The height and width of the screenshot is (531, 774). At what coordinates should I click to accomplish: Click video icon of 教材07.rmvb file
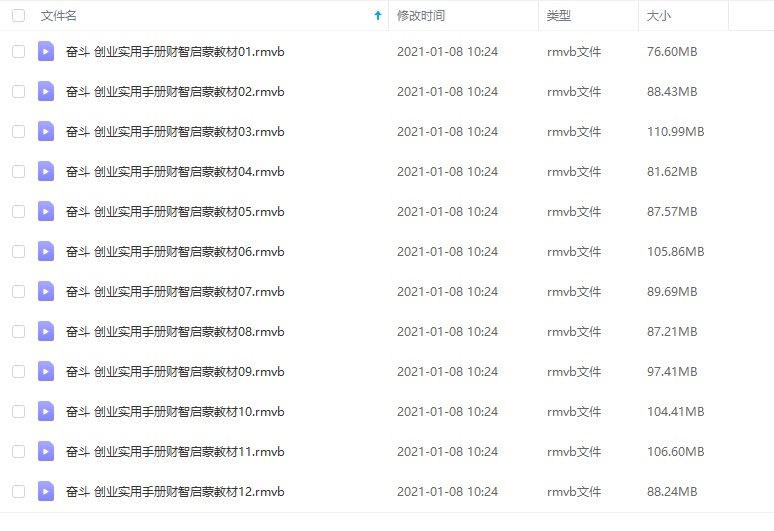click(46, 291)
